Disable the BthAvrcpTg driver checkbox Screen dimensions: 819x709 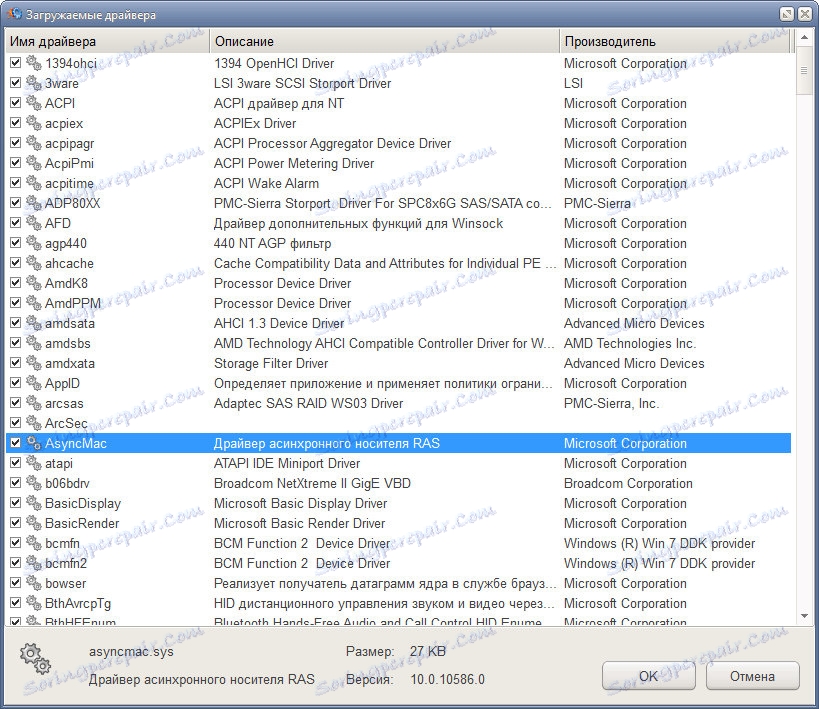[16, 602]
